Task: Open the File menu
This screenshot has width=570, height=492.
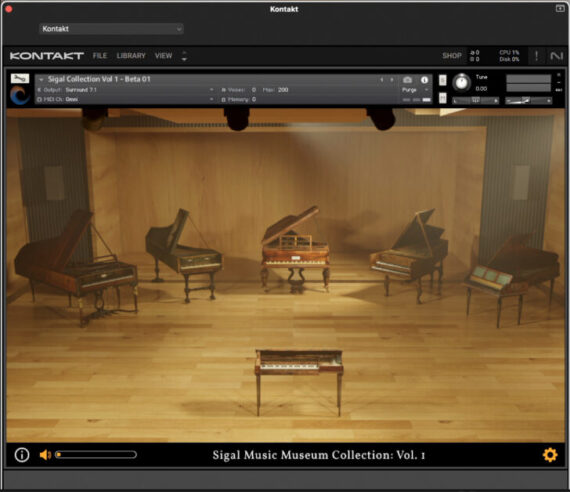Action: (x=100, y=56)
